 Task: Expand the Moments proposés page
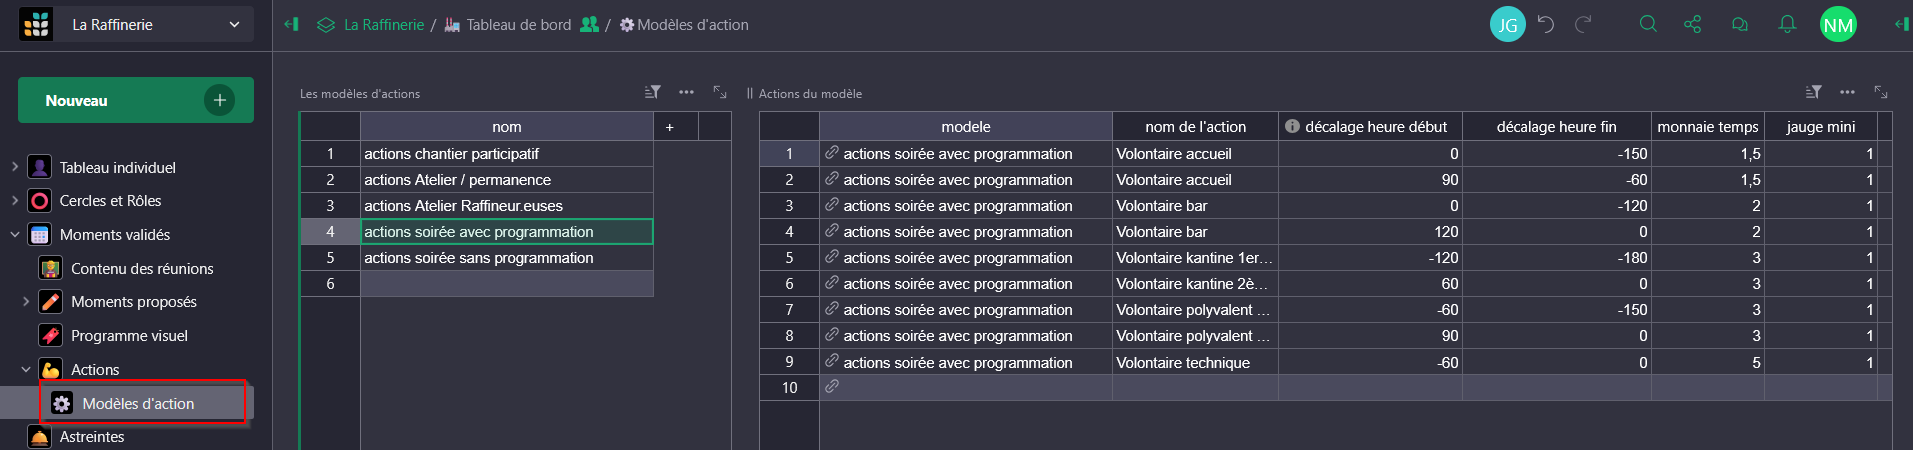[x=26, y=301]
